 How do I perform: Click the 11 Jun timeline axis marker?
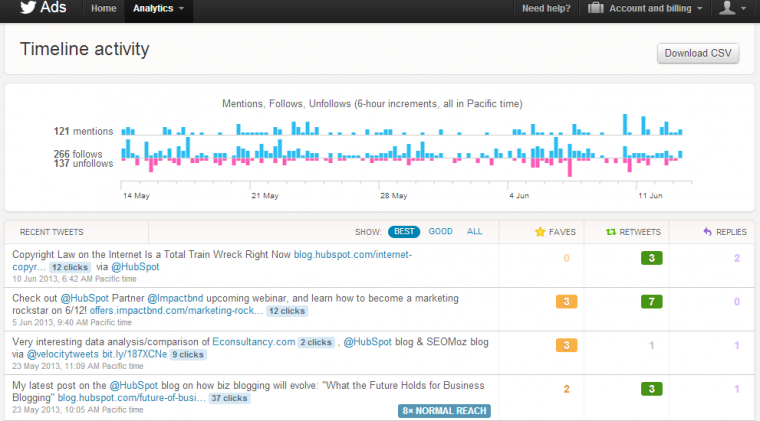pos(650,196)
